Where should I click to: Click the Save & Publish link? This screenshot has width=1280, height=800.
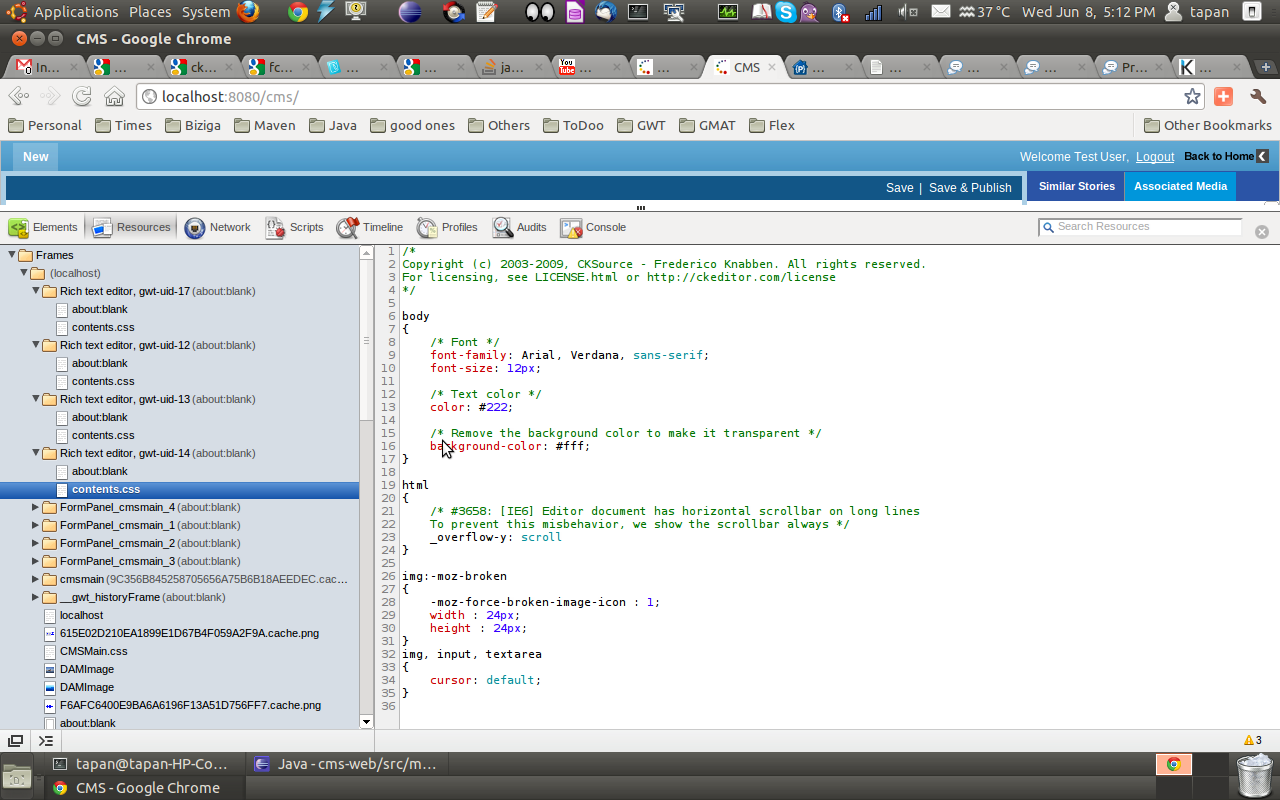pos(969,188)
